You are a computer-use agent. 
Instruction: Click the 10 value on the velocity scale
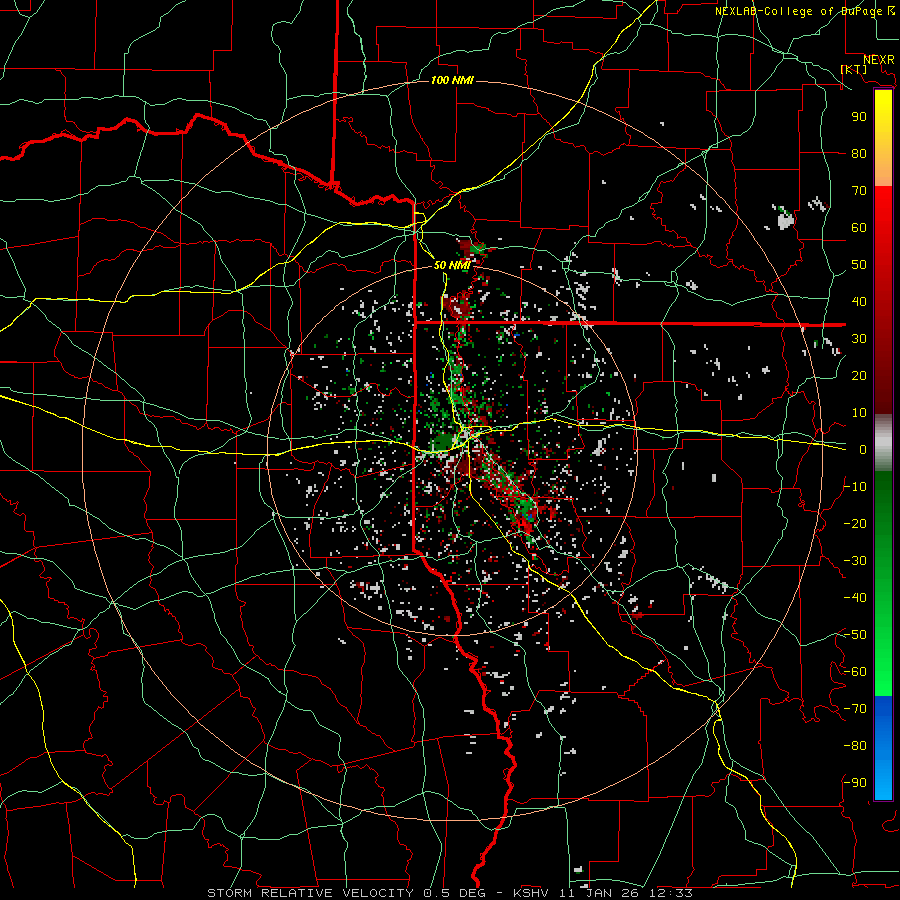[859, 413]
